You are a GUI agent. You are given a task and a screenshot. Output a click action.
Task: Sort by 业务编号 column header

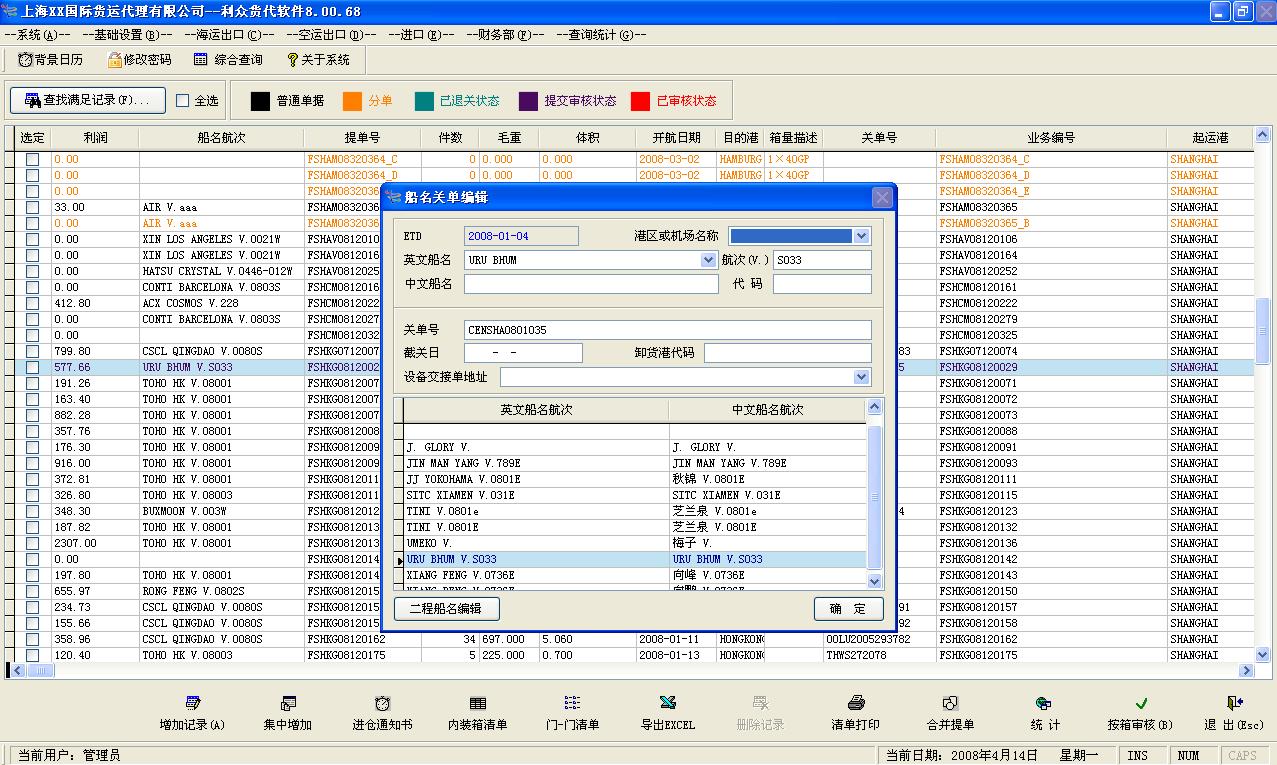[1050, 137]
